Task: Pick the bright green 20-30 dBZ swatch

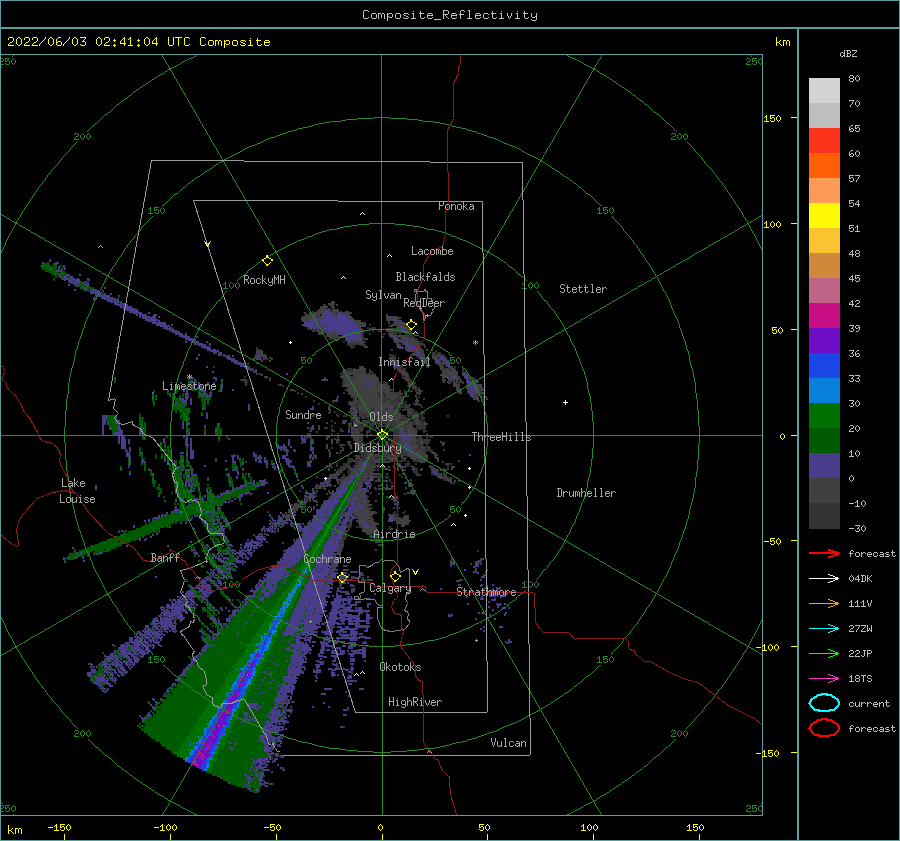Action: 824,416
